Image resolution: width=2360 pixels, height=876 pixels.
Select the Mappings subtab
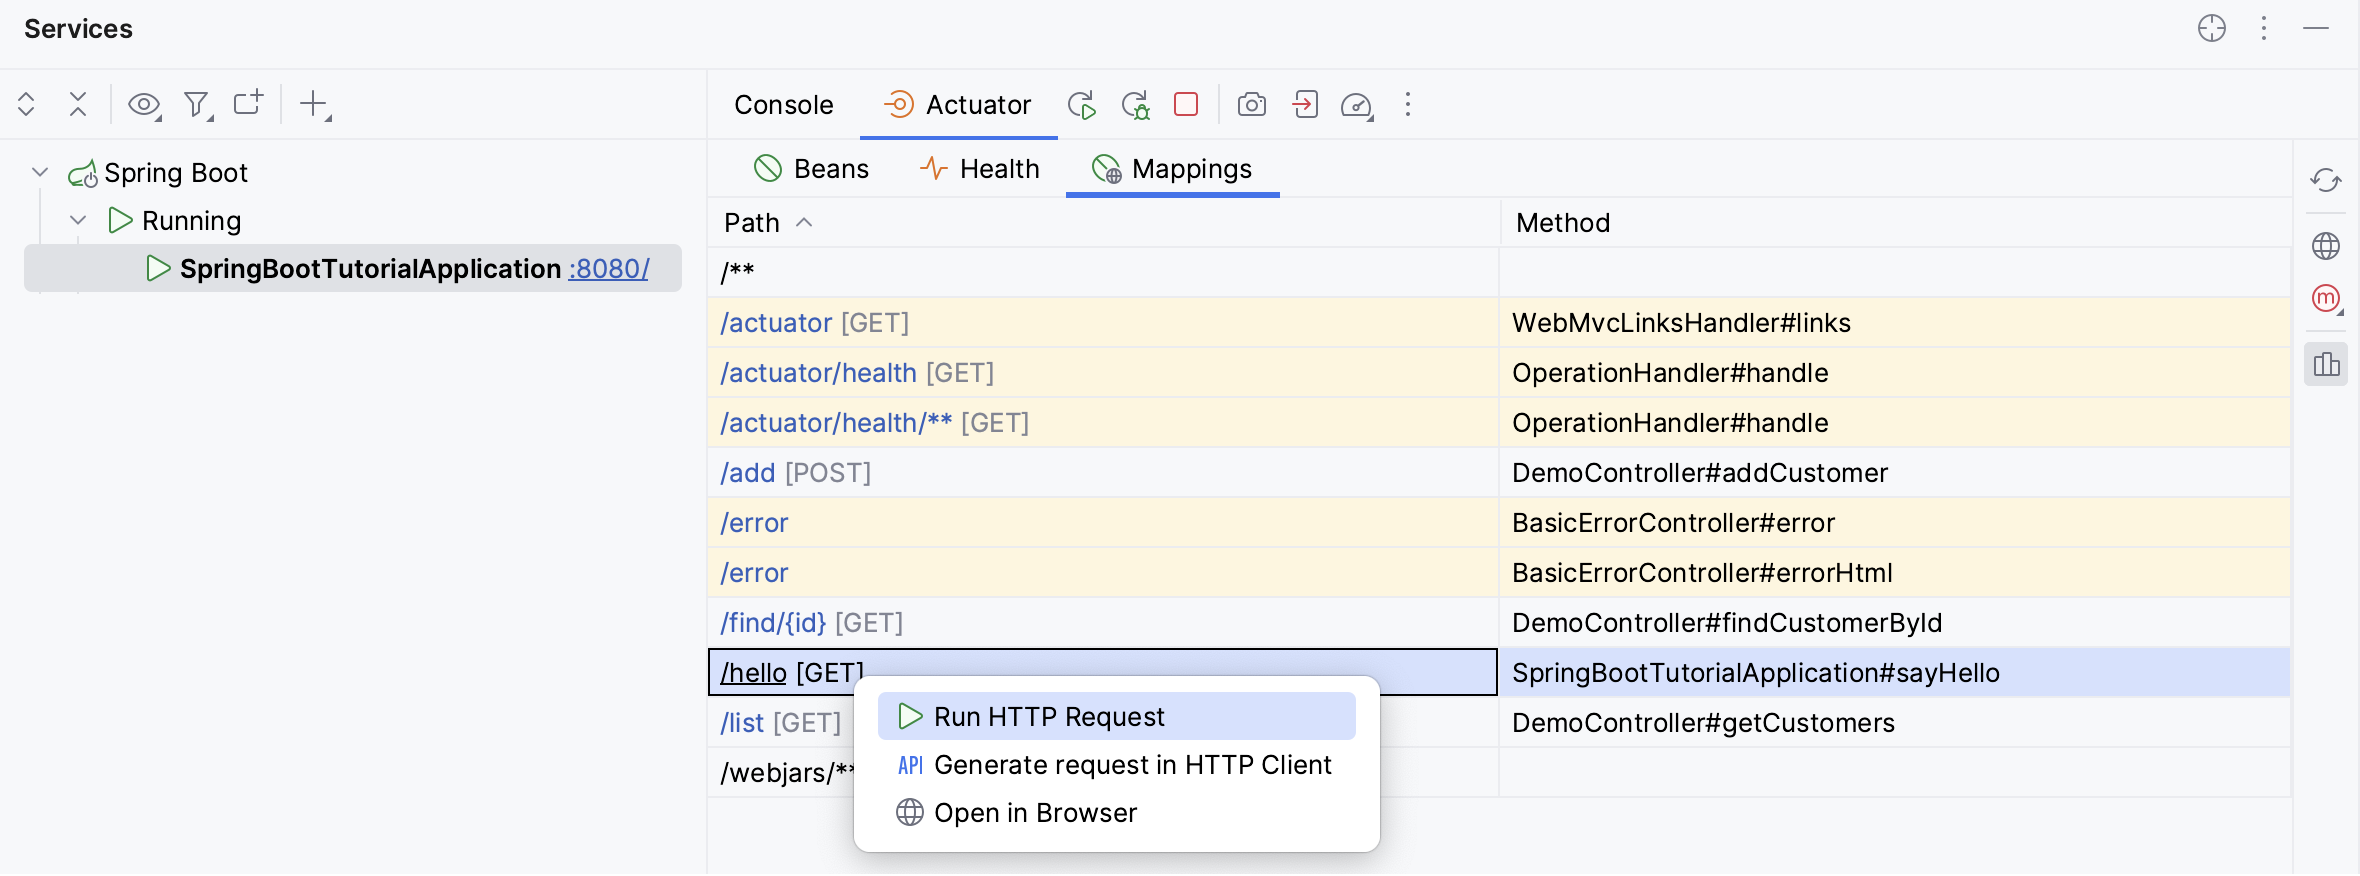1172,168
